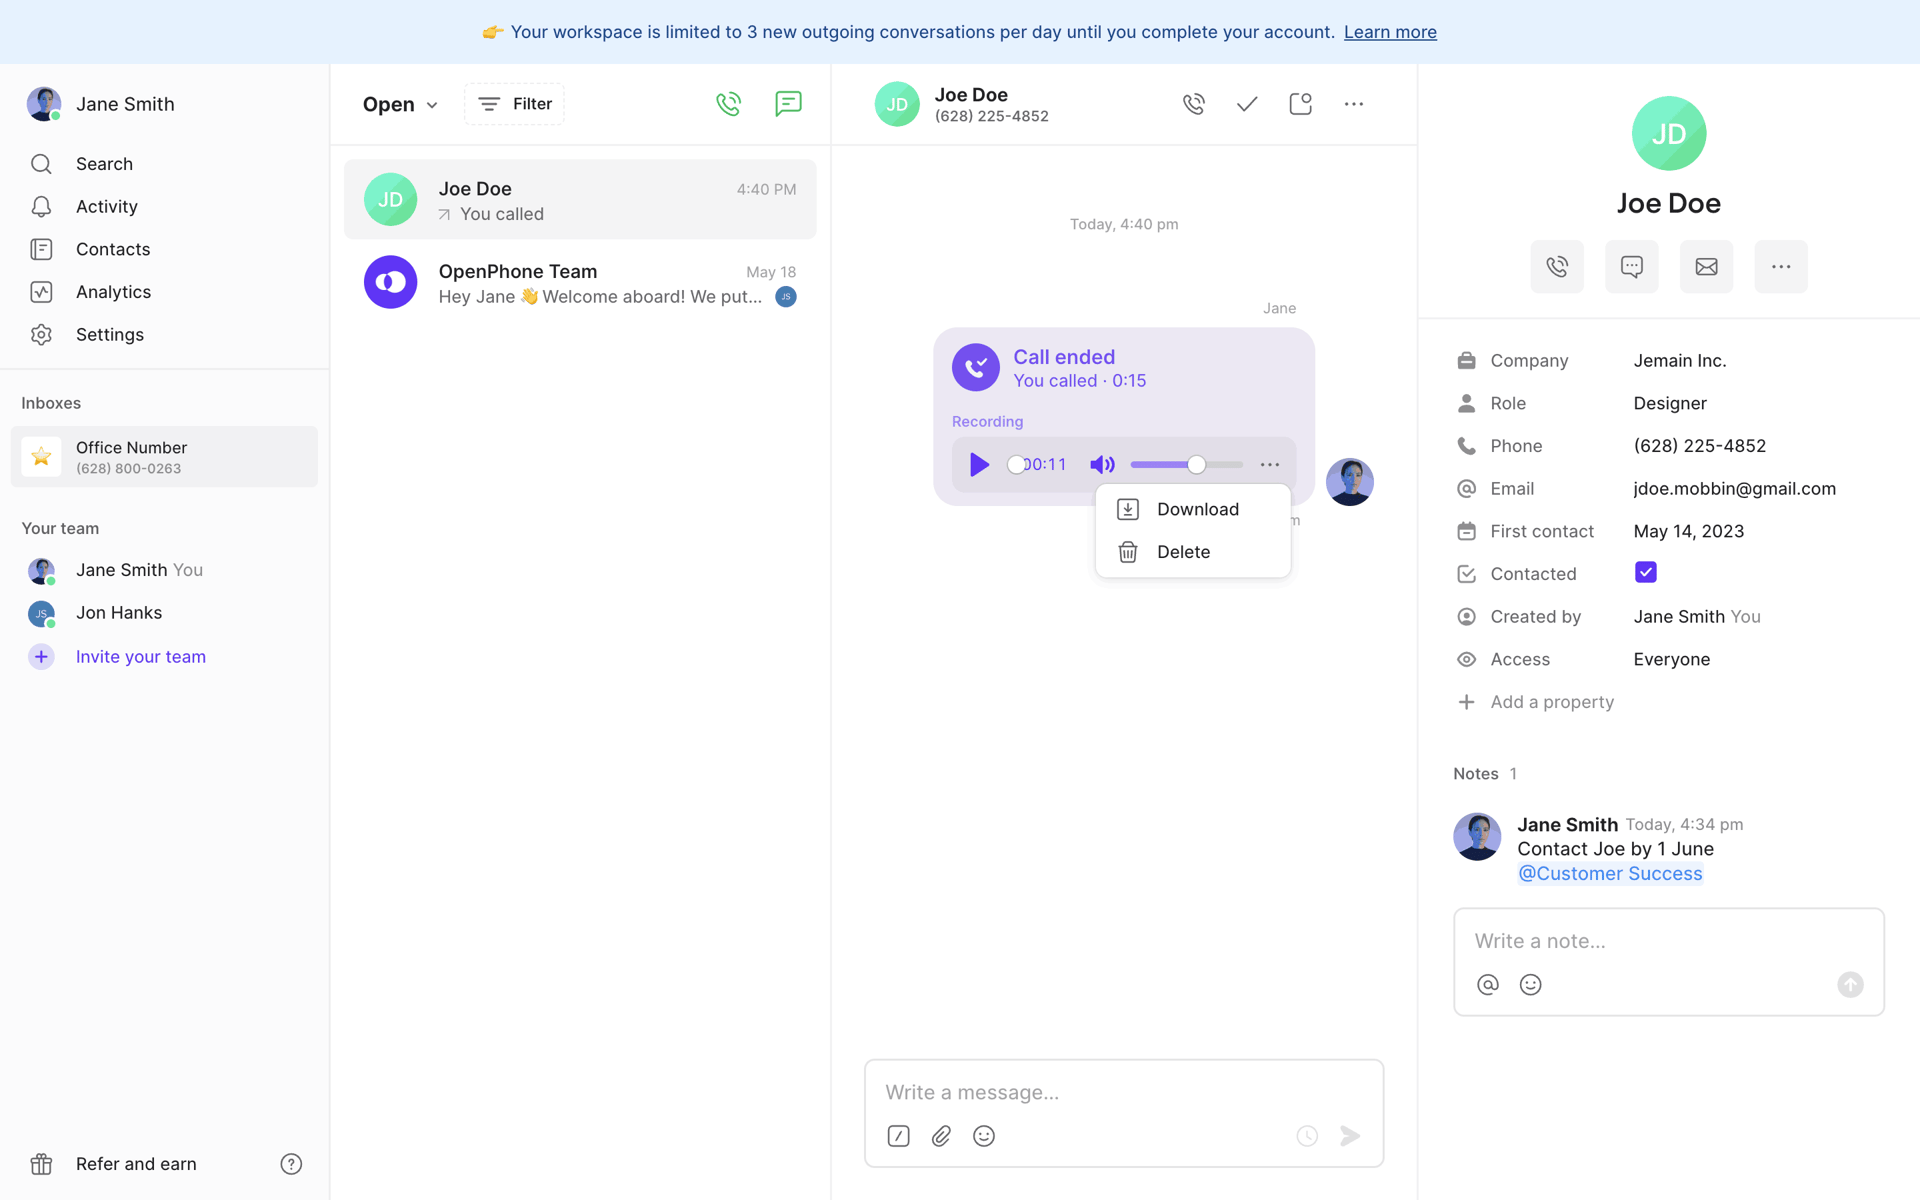Start a new call from inbox header

[x=728, y=104]
